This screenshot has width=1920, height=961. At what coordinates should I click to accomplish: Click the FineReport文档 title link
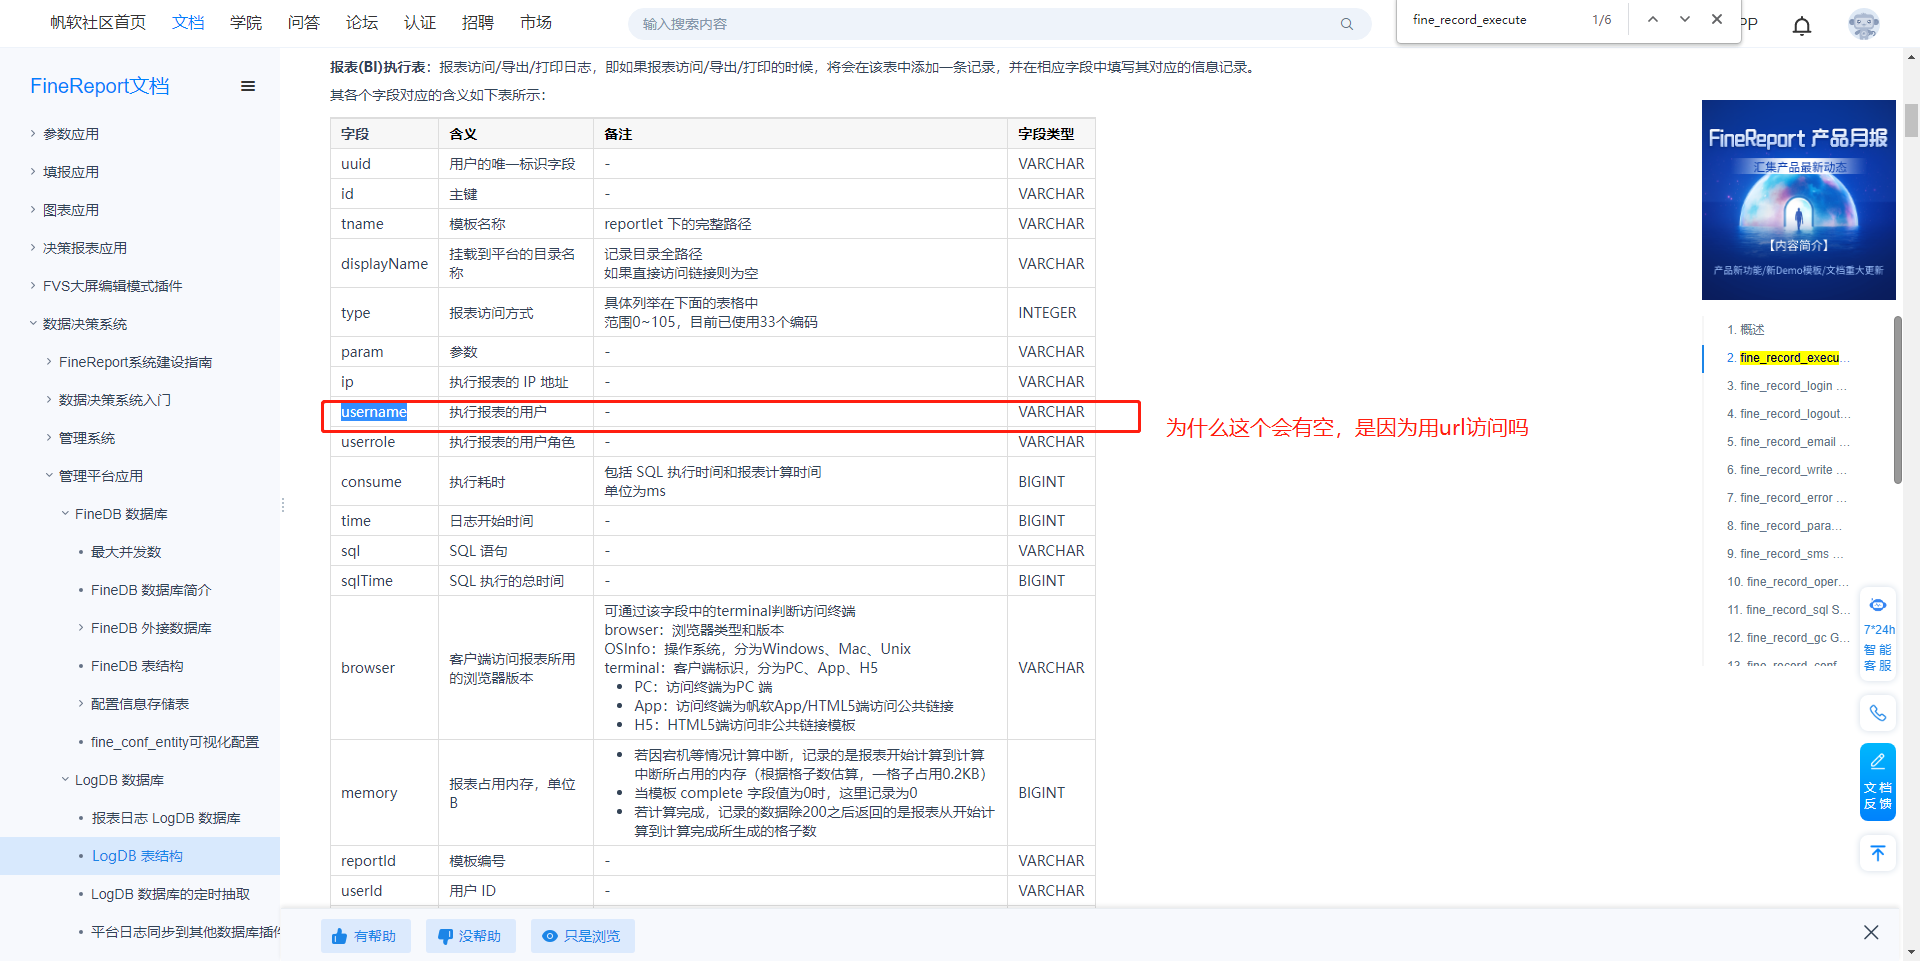pos(100,86)
